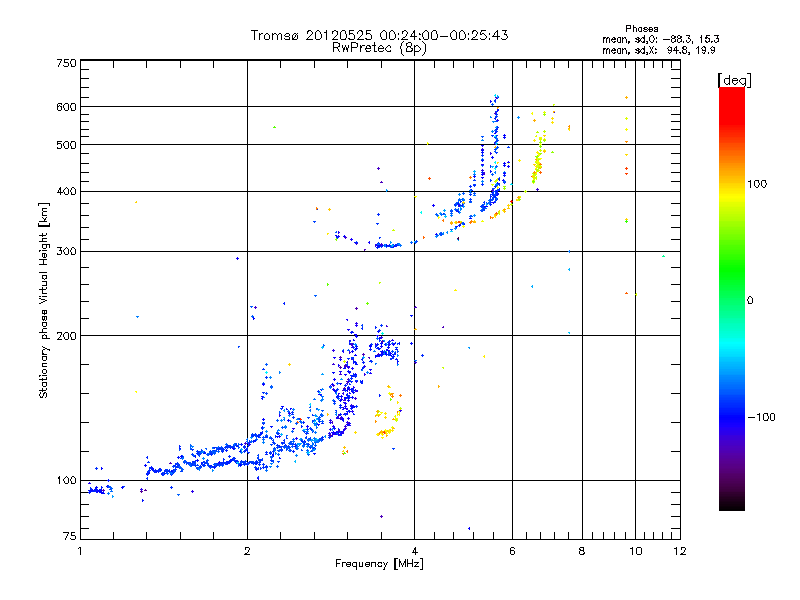
Task: Click the 'RwPretec (8p)' subtitle
Action: 379,48
